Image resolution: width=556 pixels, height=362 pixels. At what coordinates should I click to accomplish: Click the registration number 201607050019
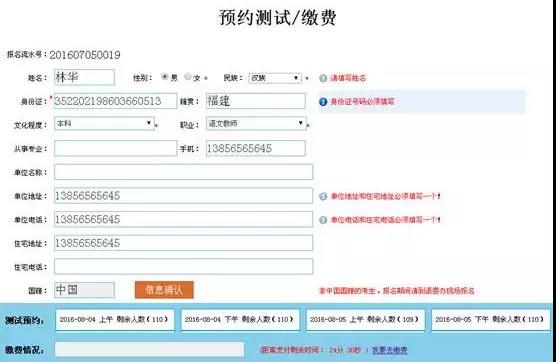pos(85,55)
